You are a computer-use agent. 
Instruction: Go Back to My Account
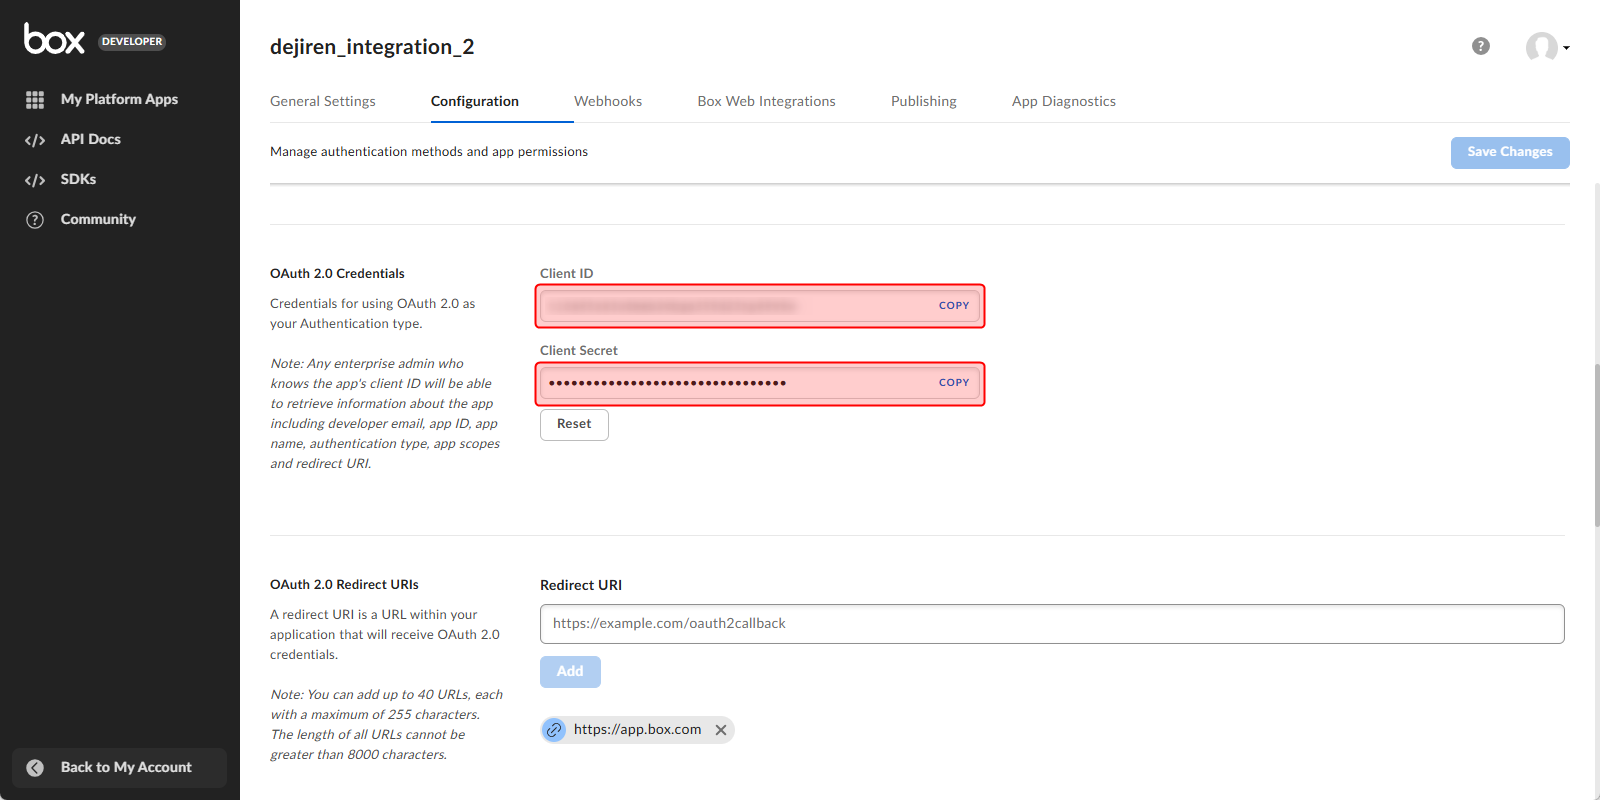coord(119,768)
